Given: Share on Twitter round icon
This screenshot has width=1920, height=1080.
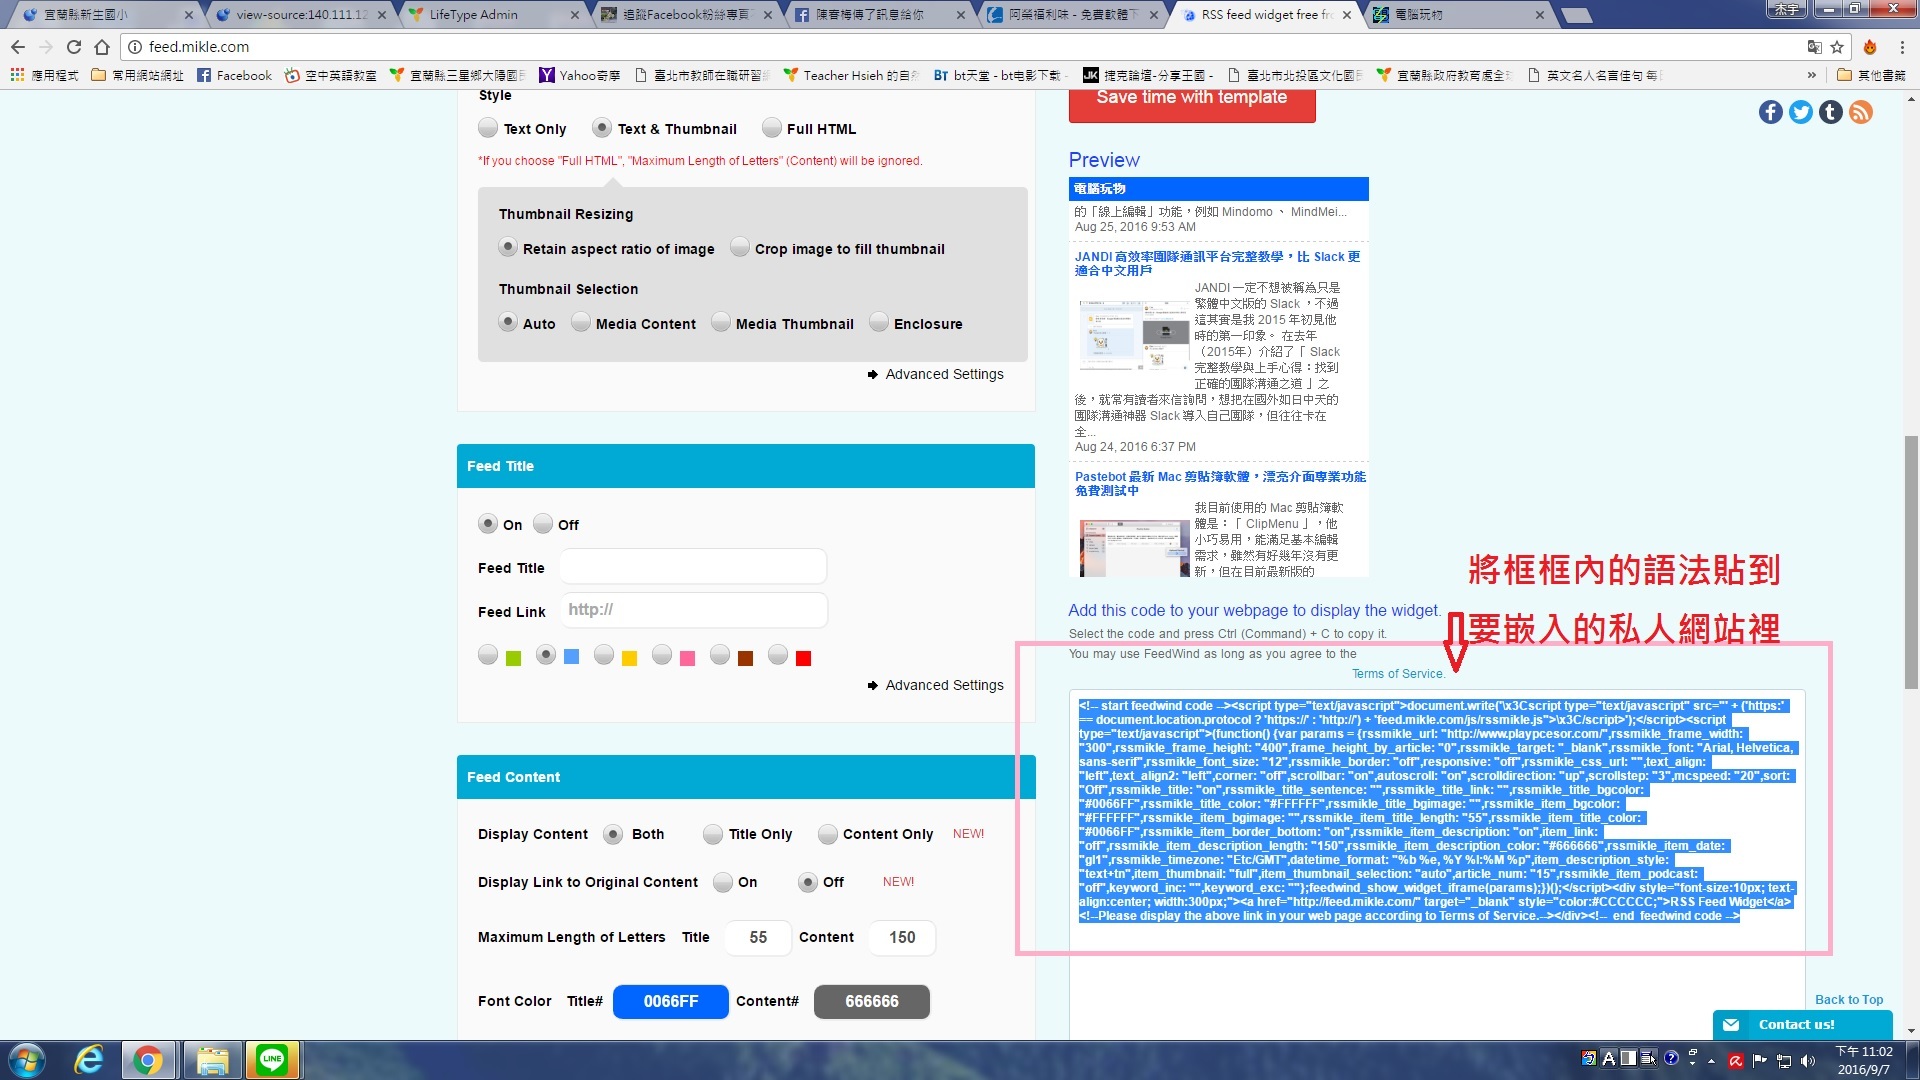Looking at the screenshot, I should [x=1801, y=112].
